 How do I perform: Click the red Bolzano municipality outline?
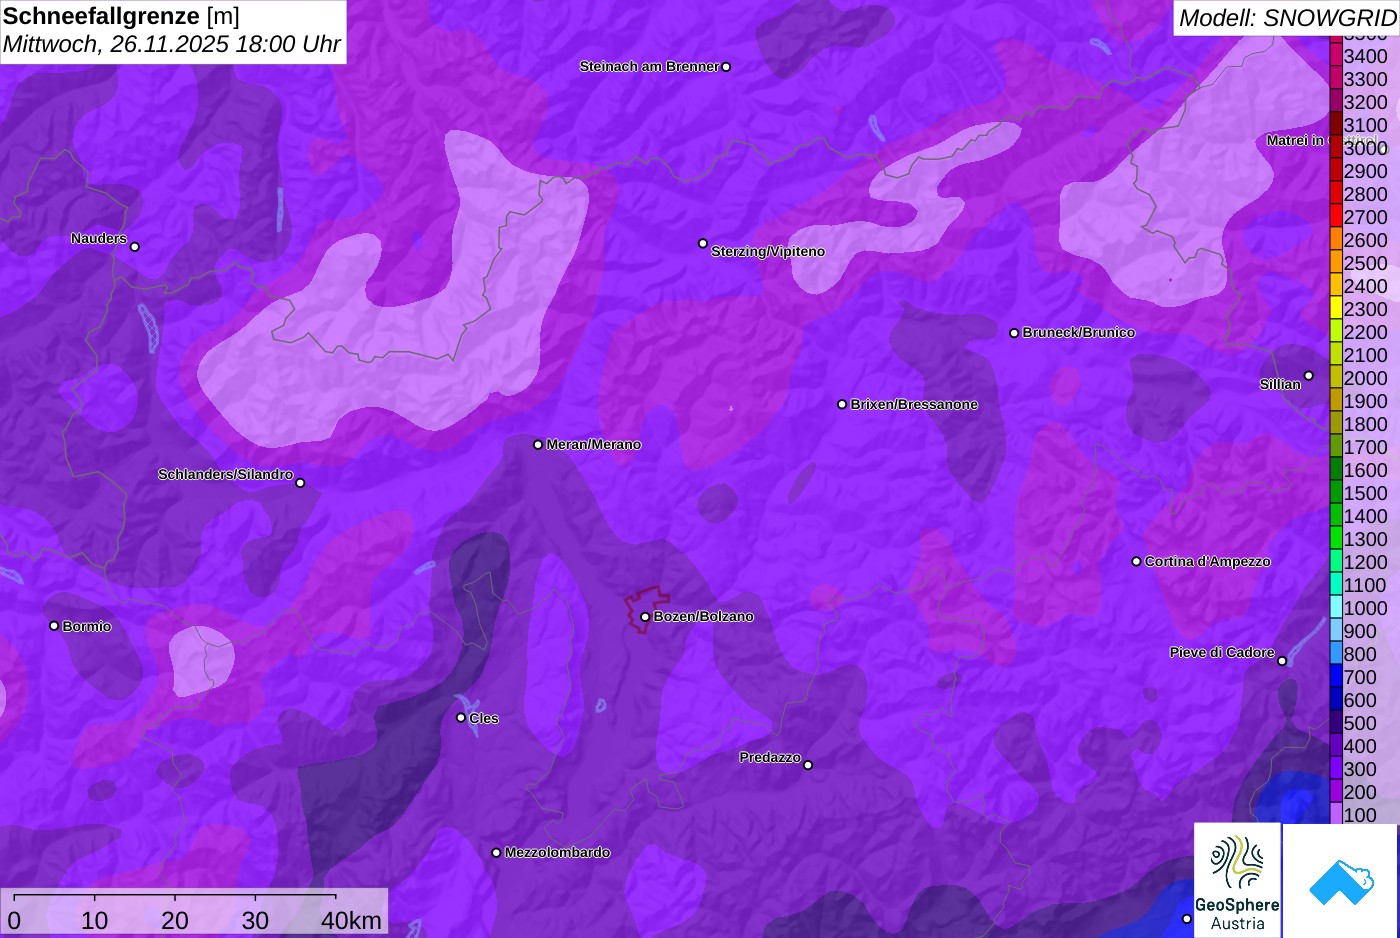pos(647,609)
